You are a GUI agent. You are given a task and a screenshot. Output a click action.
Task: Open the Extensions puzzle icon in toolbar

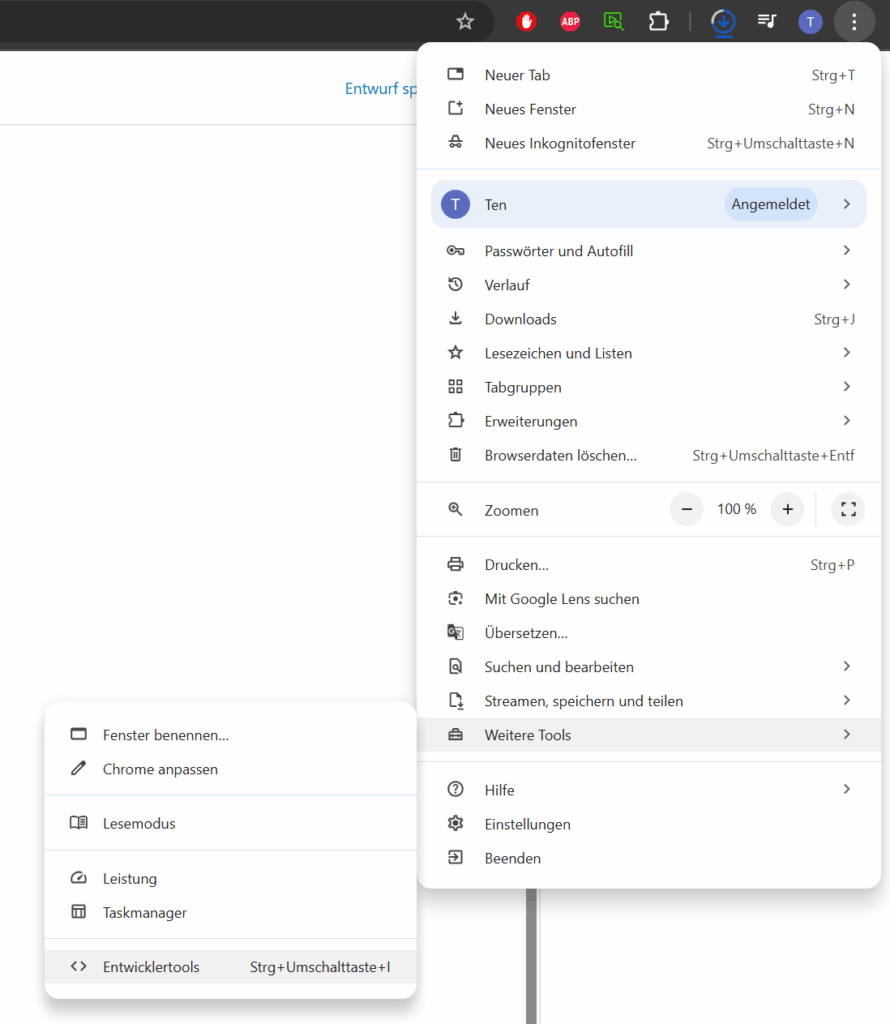(x=658, y=22)
